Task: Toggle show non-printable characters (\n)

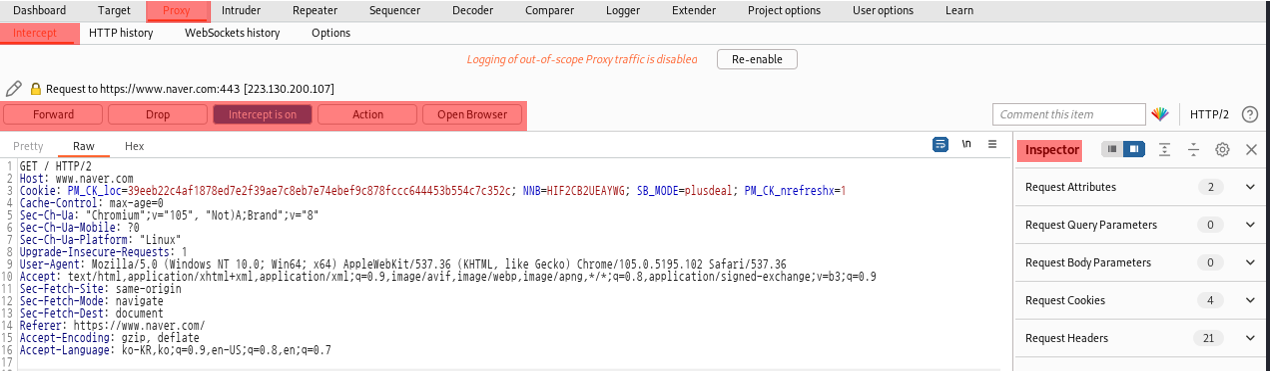Action: point(966,145)
